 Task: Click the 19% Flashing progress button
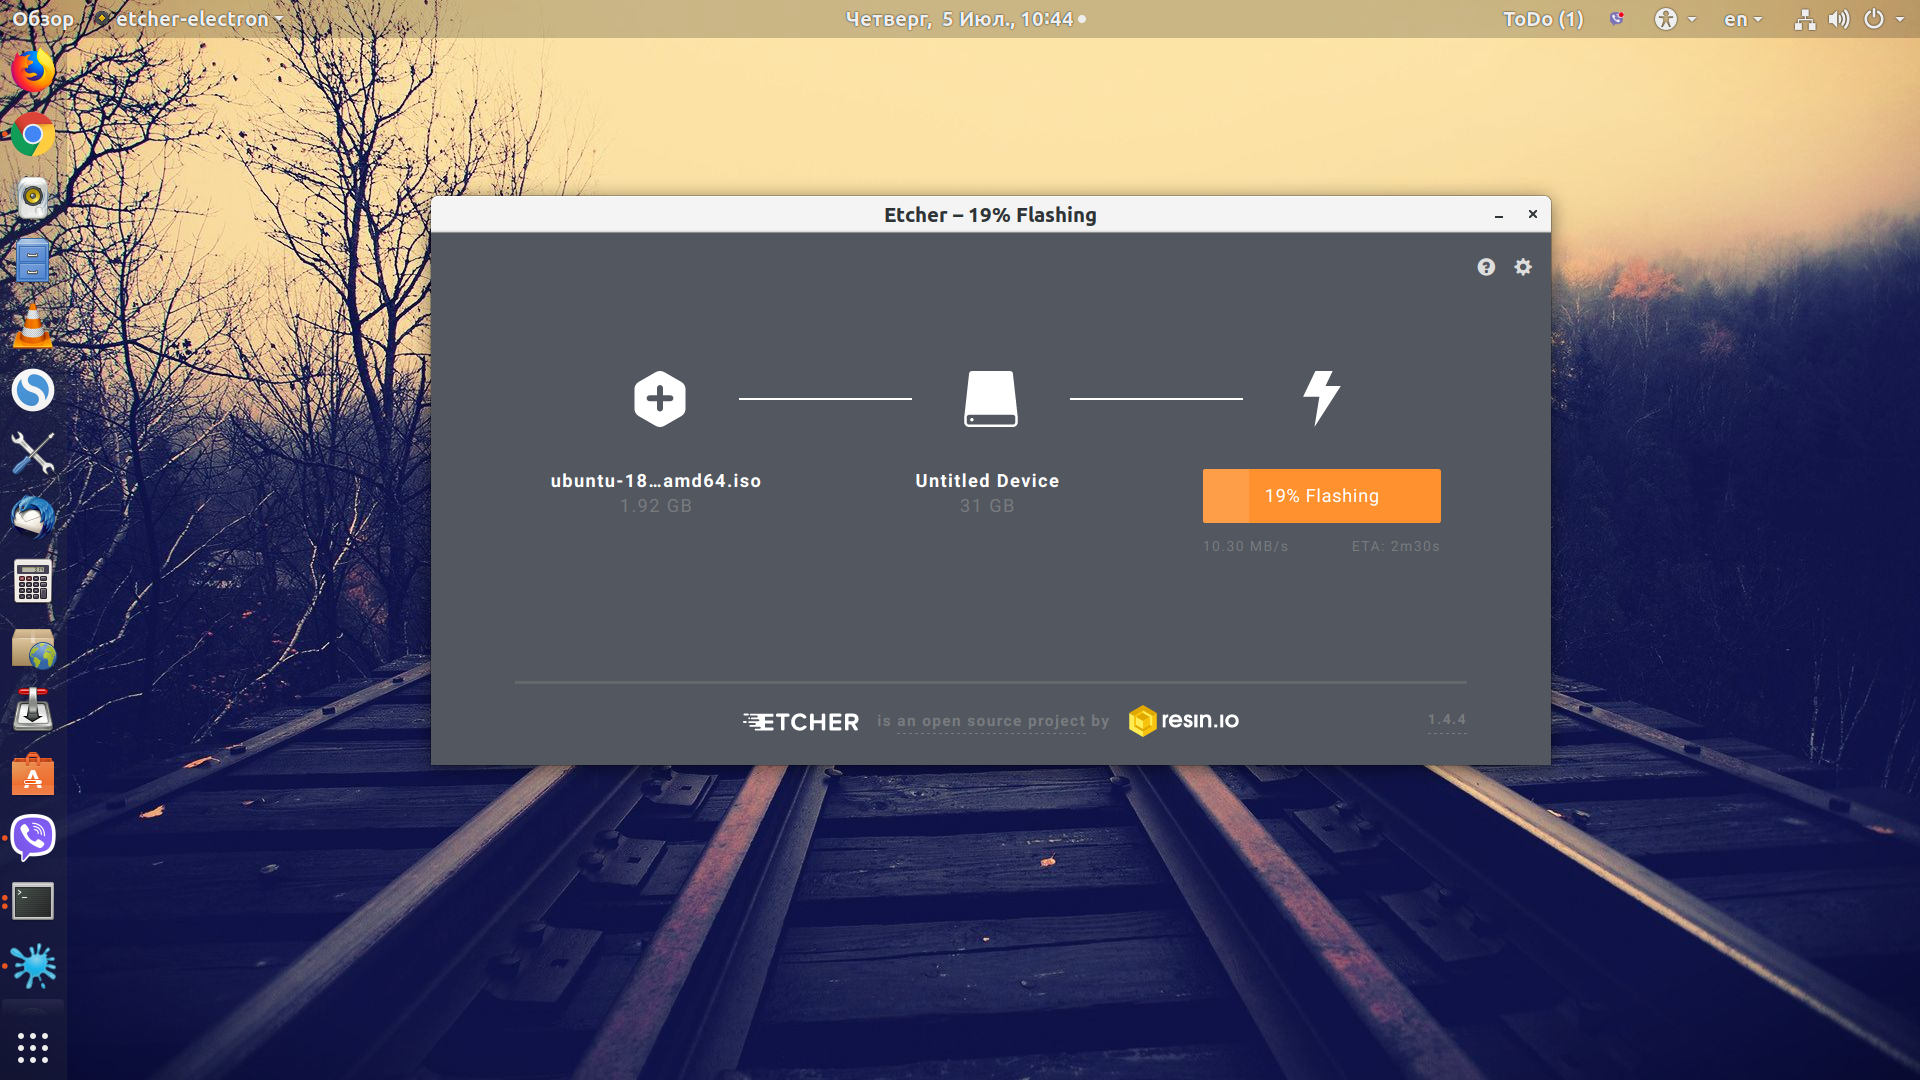pos(1322,496)
